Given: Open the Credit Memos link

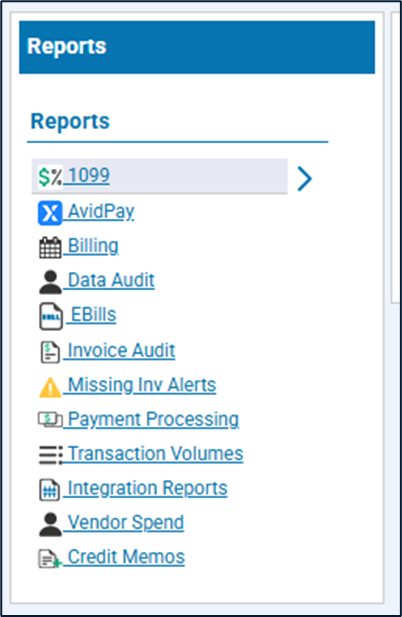Looking at the screenshot, I should click(126, 557).
